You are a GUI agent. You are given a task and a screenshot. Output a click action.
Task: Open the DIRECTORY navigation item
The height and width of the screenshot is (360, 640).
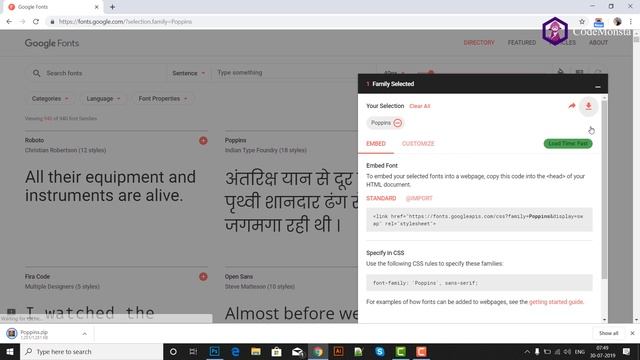[479, 42]
